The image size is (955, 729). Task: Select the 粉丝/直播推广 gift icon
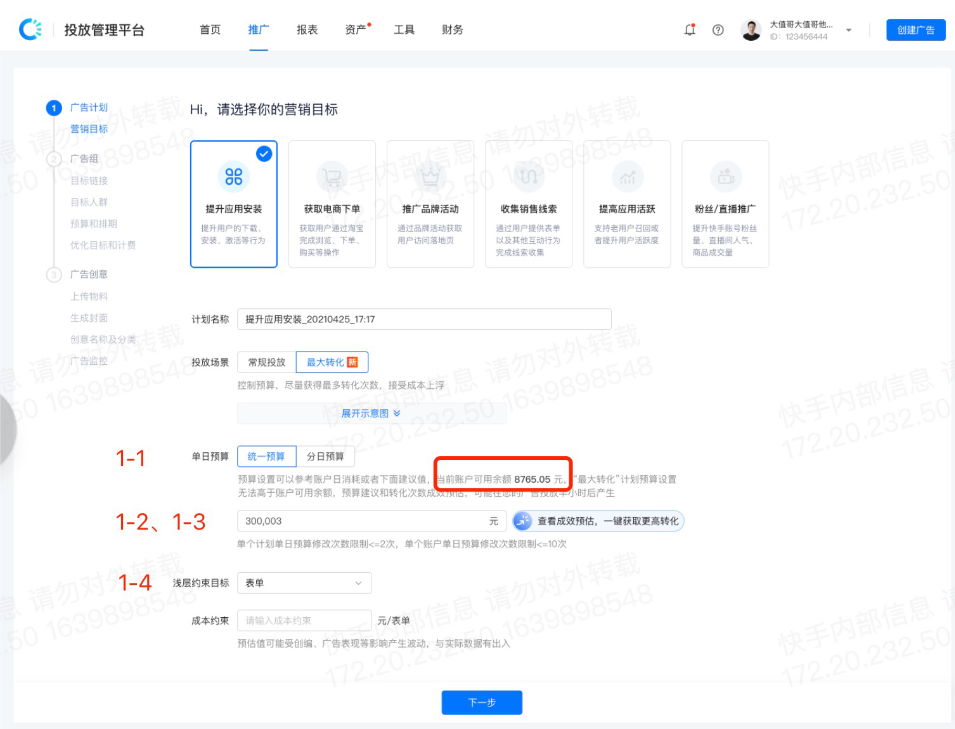point(724,177)
